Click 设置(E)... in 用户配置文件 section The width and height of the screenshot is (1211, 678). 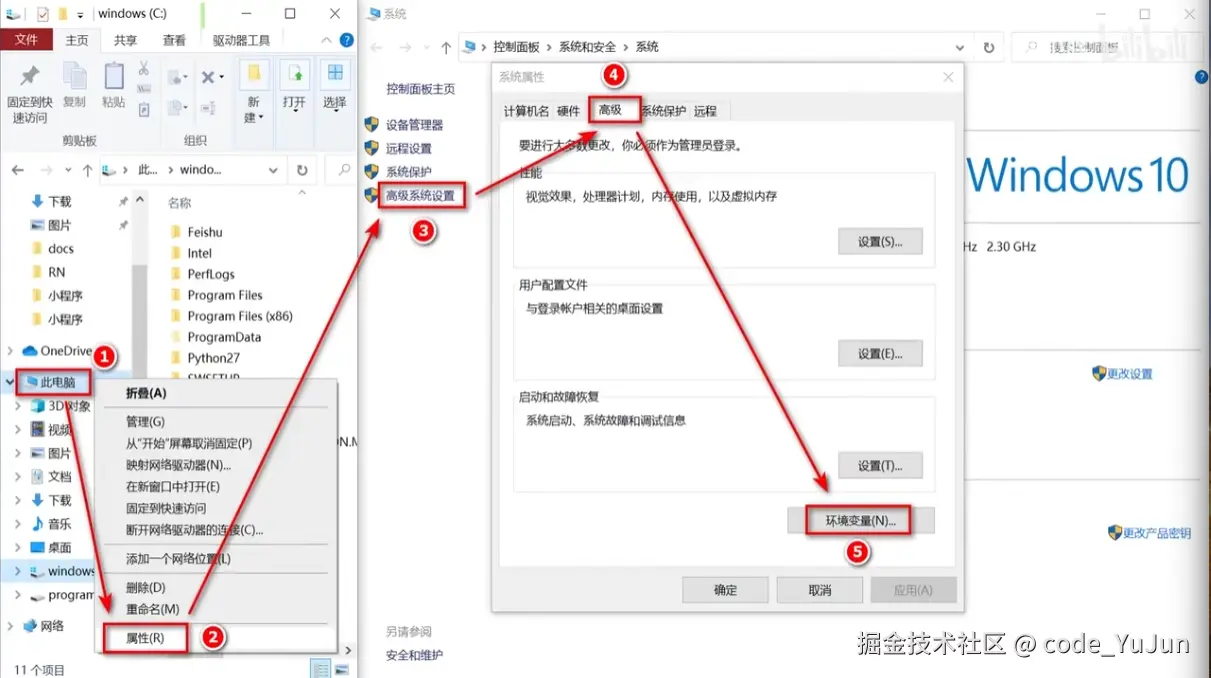click(x=880, y=354)
